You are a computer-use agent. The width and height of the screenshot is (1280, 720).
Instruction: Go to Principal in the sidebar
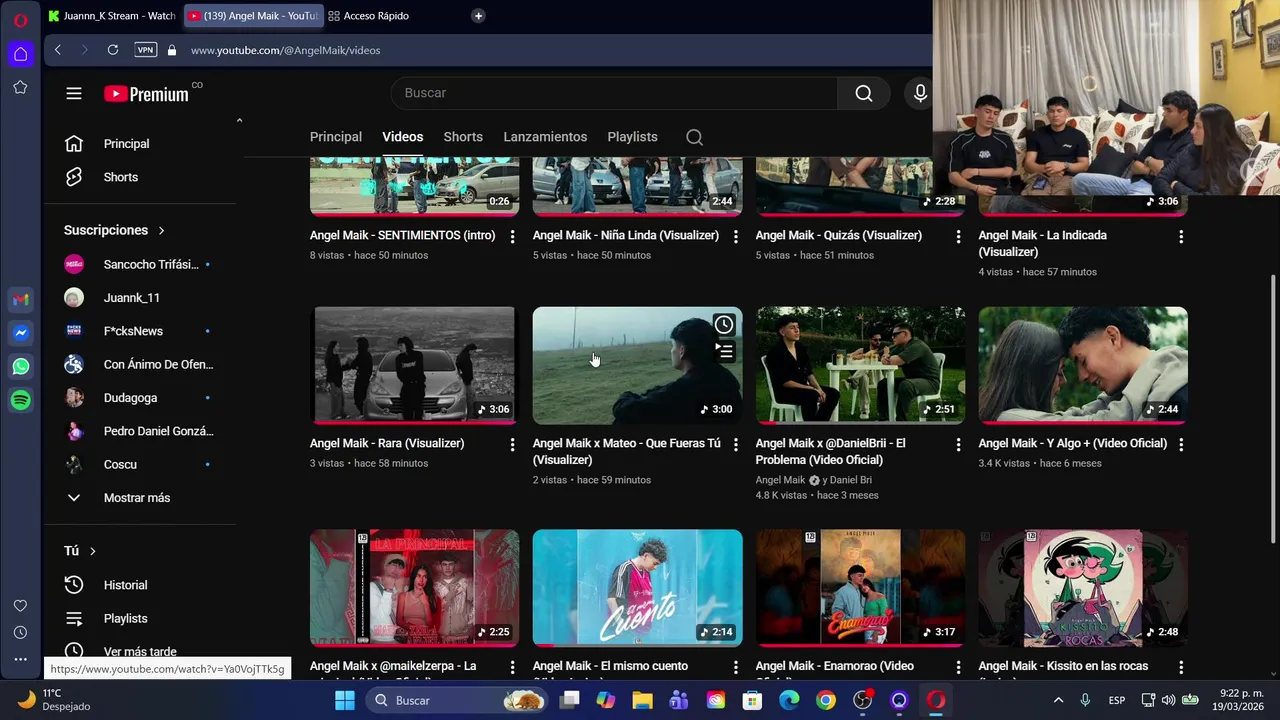point(127,144)
